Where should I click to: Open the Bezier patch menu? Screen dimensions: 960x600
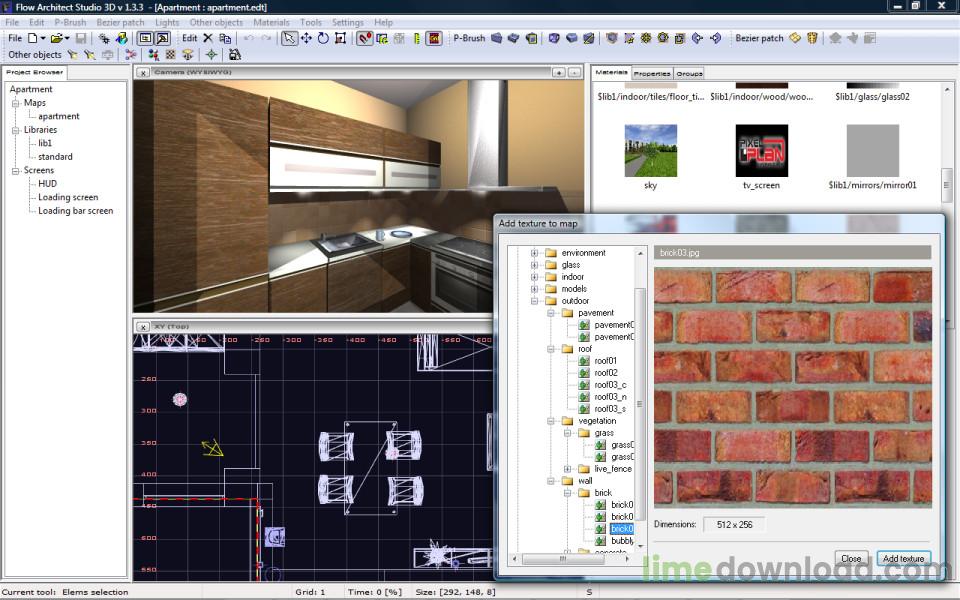121,22
